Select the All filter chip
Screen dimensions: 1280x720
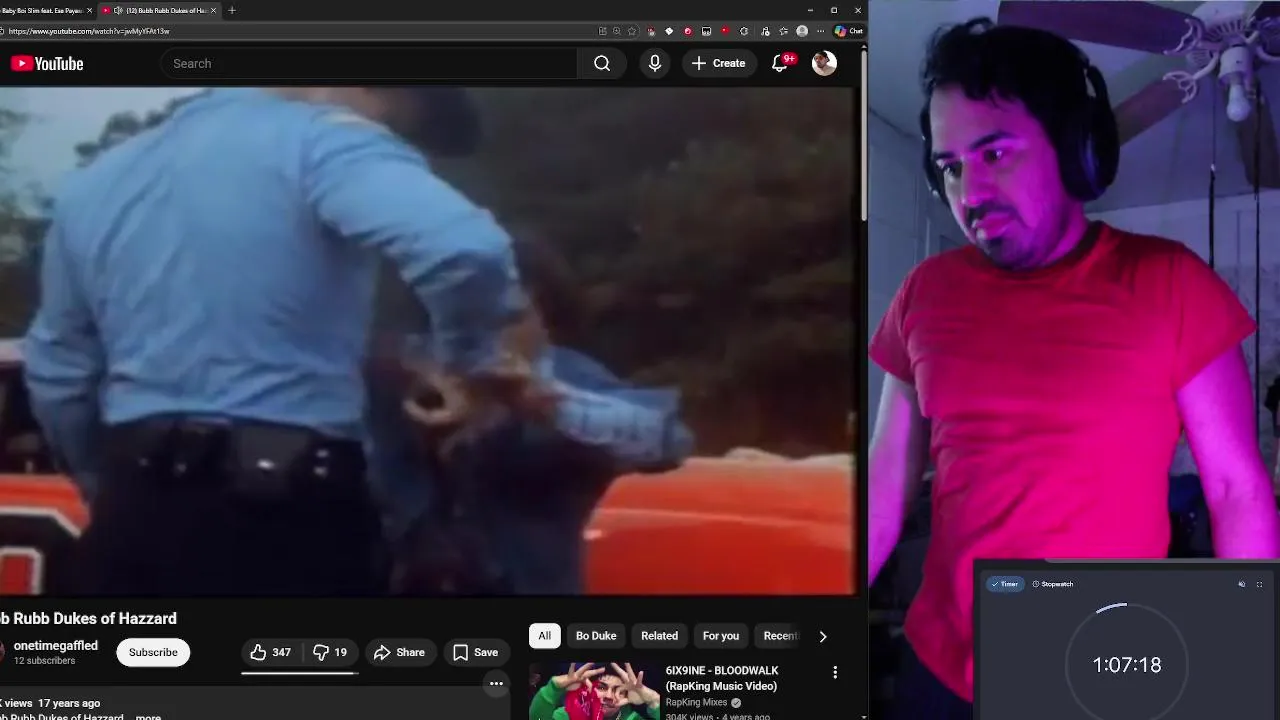click(544, 636)
